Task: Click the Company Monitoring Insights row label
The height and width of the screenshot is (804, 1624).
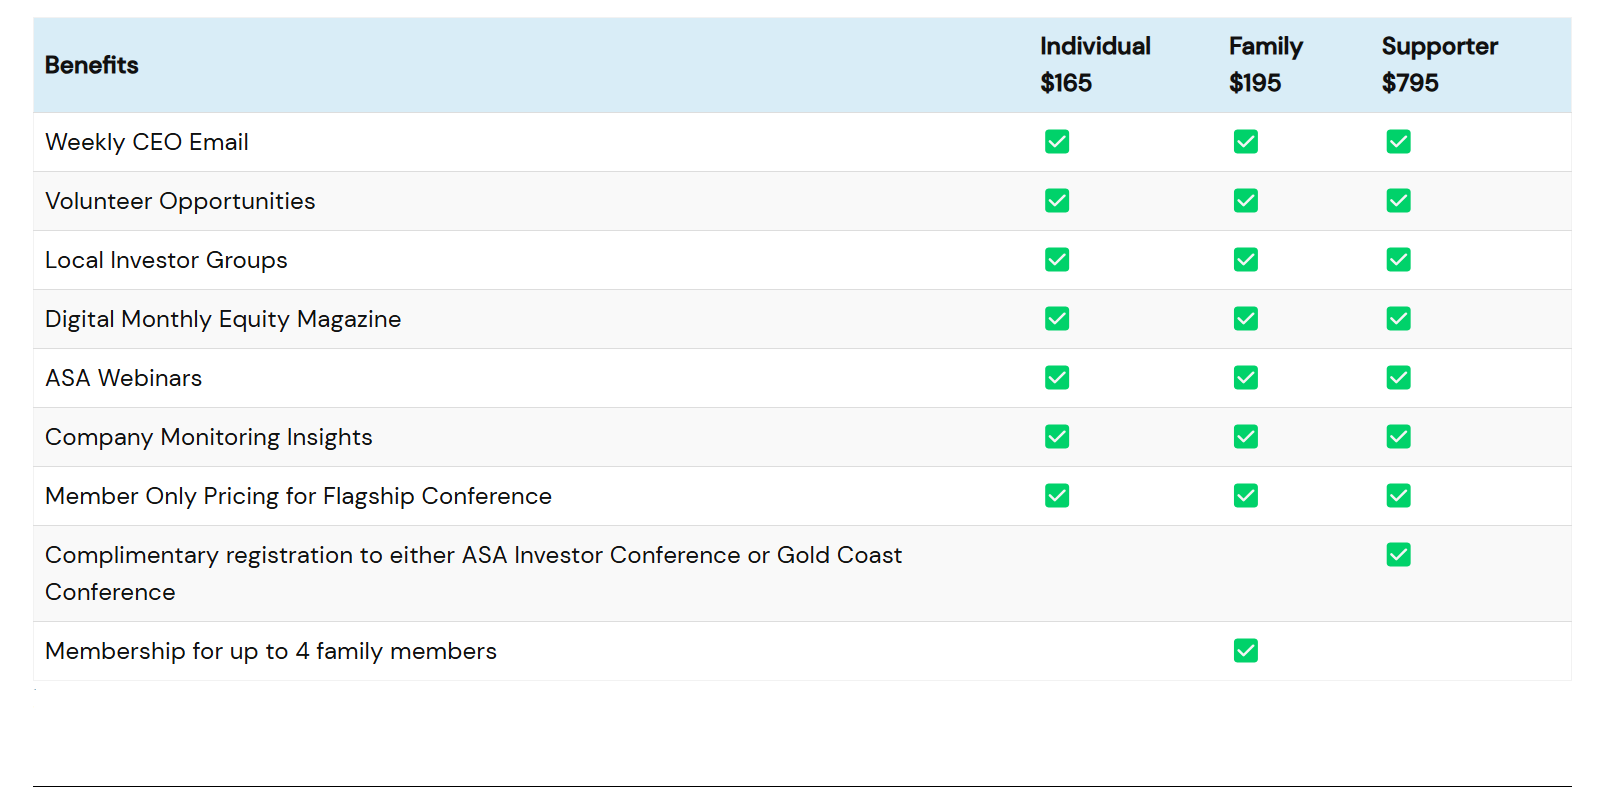Action: click(x=208, y=437)
